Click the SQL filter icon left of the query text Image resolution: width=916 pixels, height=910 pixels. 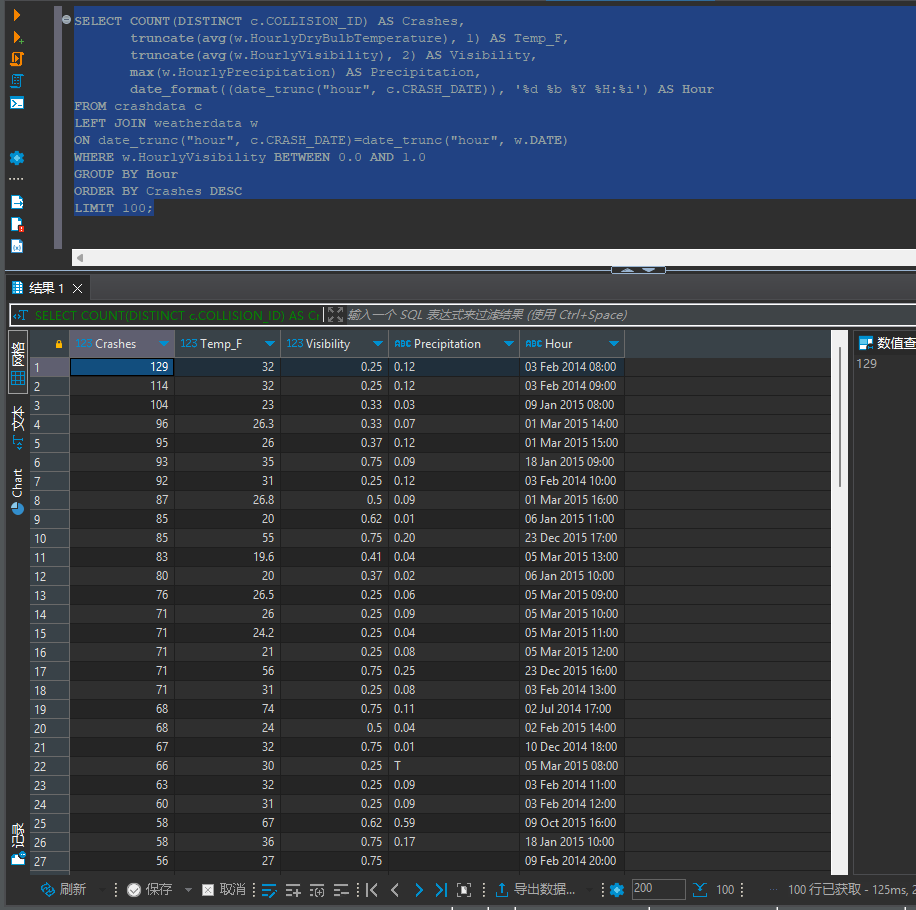(21, 315)
